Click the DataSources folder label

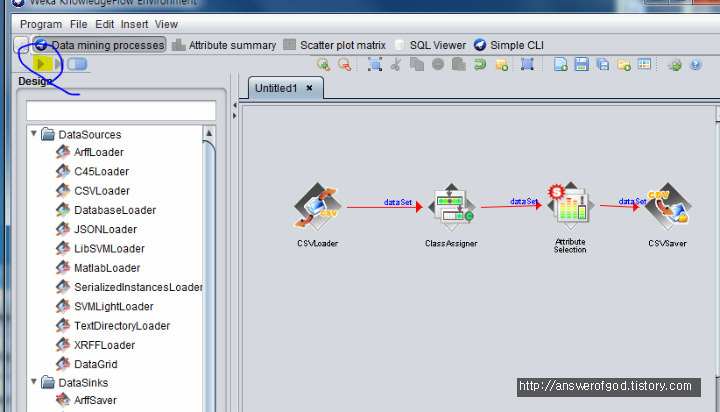(x=90, y=135)
